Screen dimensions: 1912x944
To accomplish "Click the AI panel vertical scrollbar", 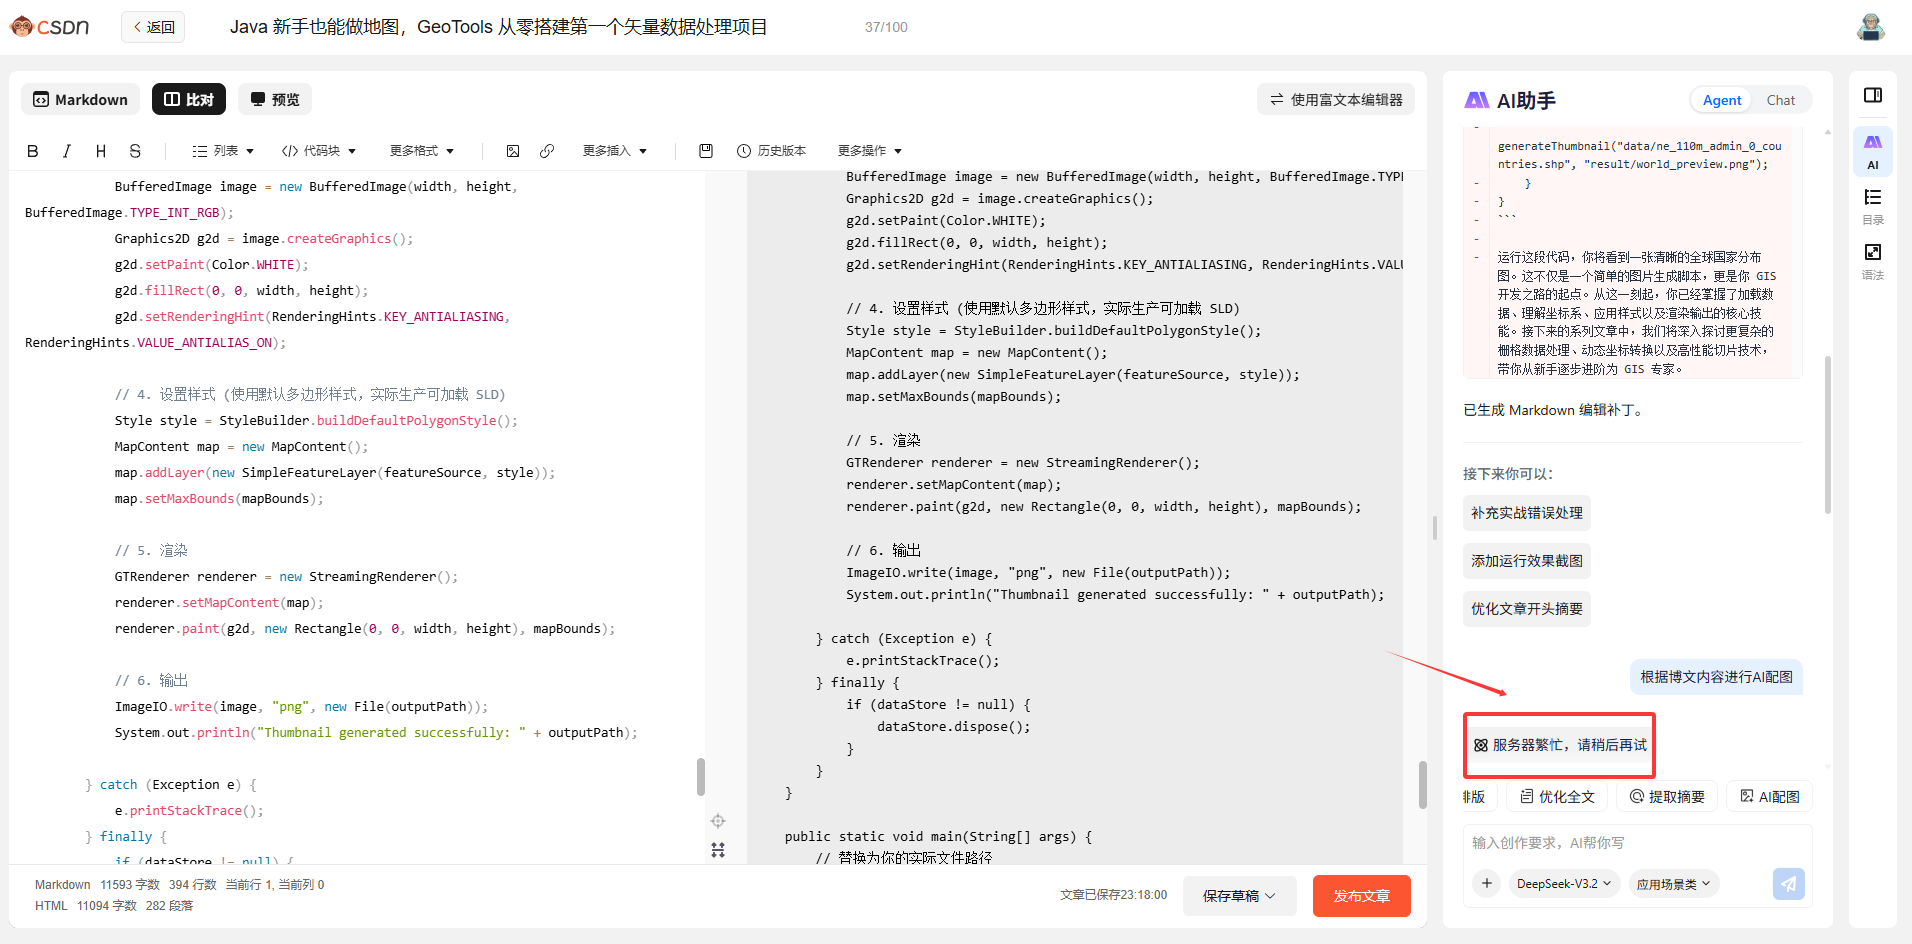I will point(1828,435).
